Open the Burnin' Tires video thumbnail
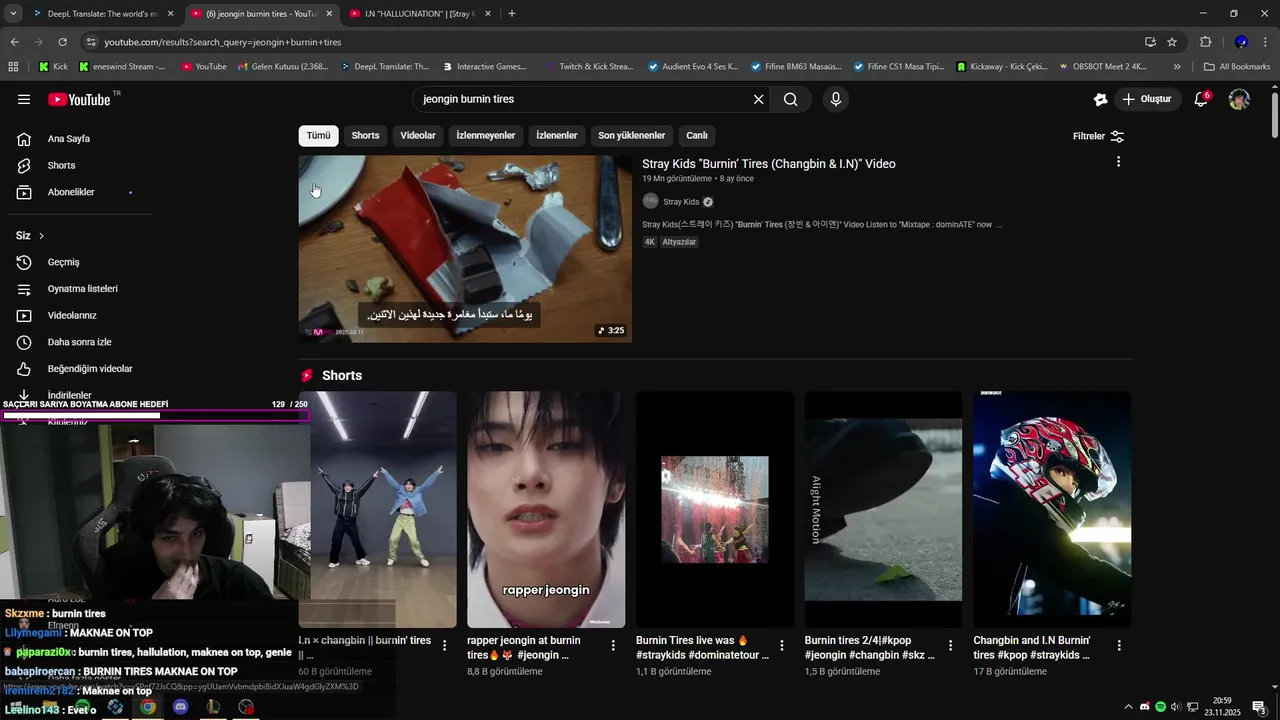The width and height of the screenshot is (1280, 720). coord(465,249)
